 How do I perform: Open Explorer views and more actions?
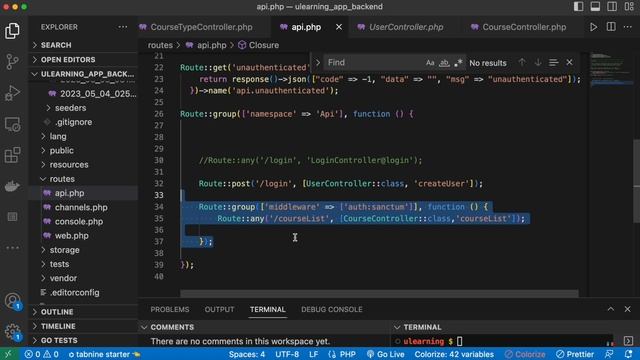pyautogui.click(x=122, y=27)
